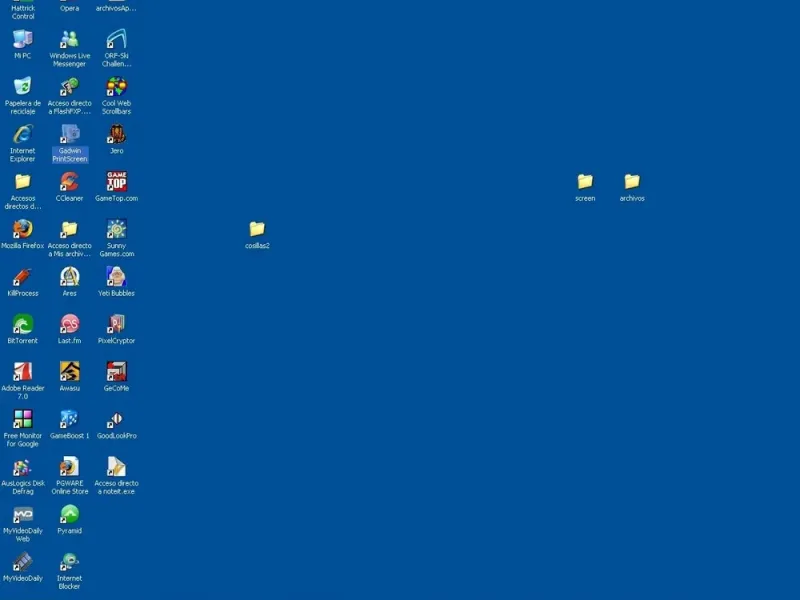Select the GeCoMe shortcut icon
This screenshot has width=800, height=600.
(x=116, y=371)
